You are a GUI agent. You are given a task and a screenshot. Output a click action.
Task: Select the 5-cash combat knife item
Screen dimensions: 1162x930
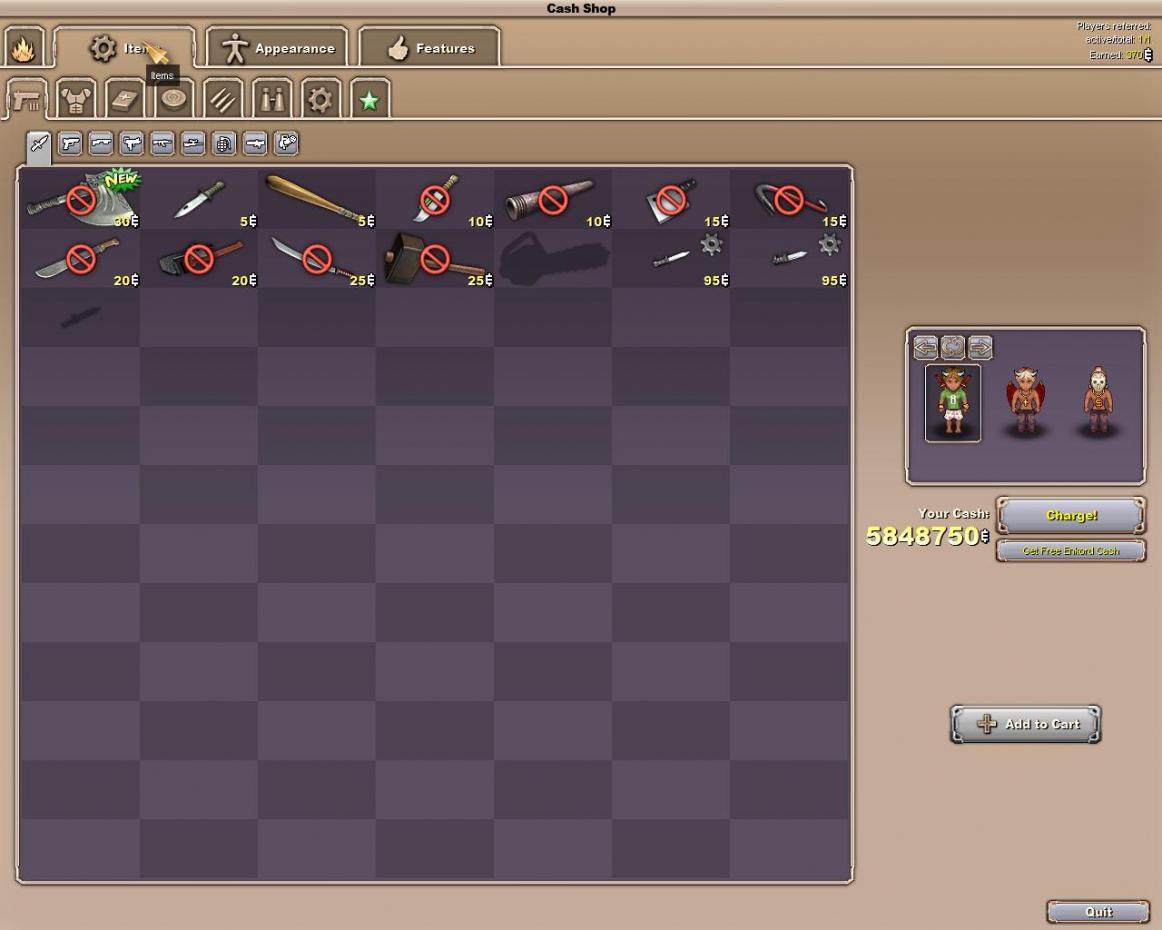pyautogui.click(x=198, y=198)
